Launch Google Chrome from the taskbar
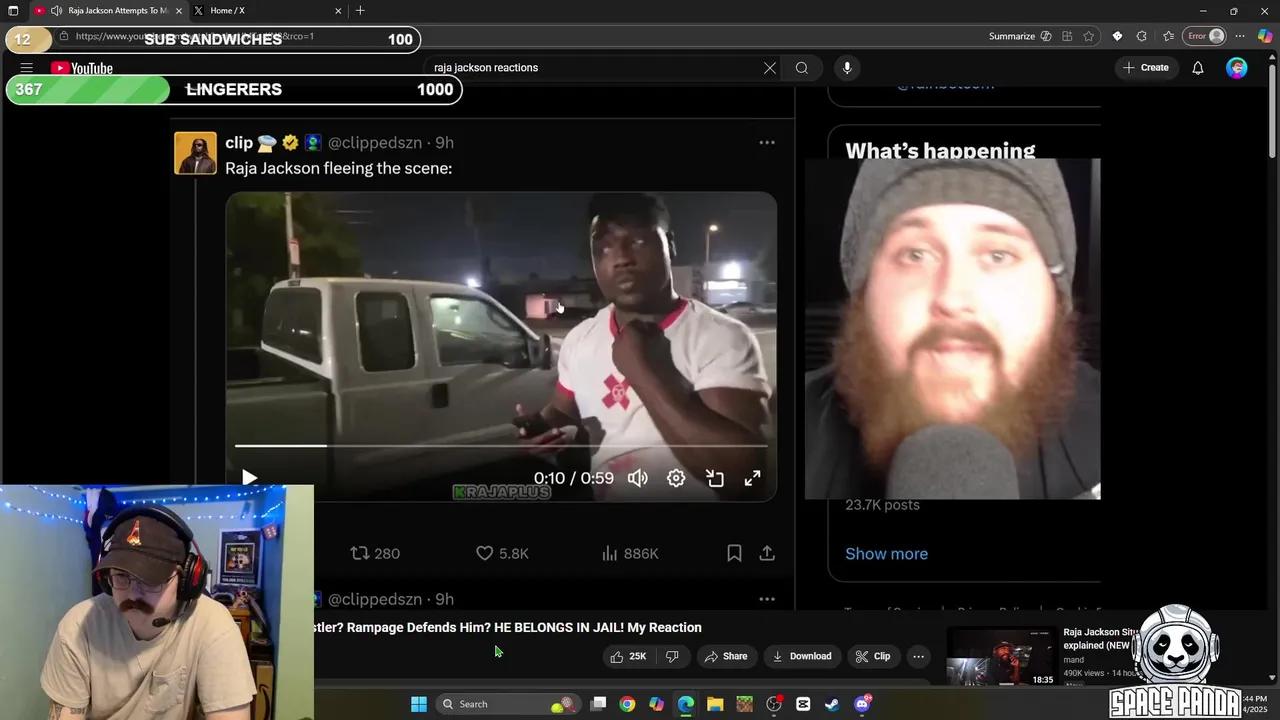1280x720 pixels. (x=627, y=704)
